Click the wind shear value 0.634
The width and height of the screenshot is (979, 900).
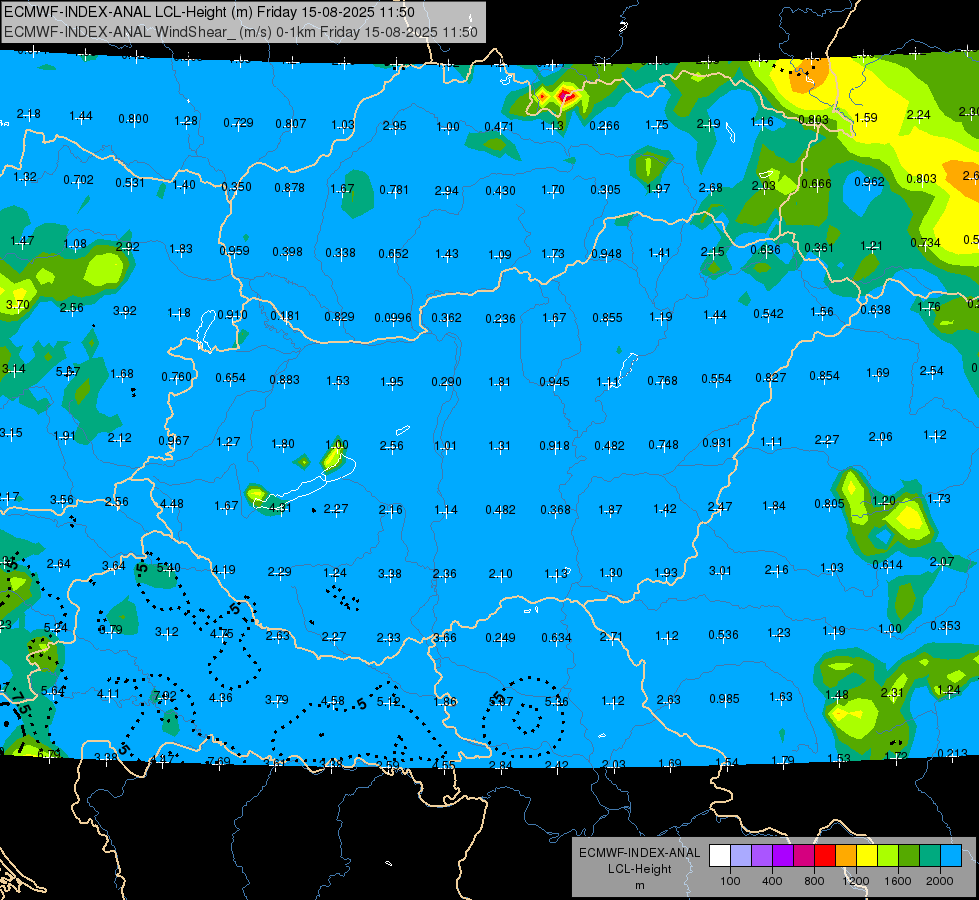(556, 637)
